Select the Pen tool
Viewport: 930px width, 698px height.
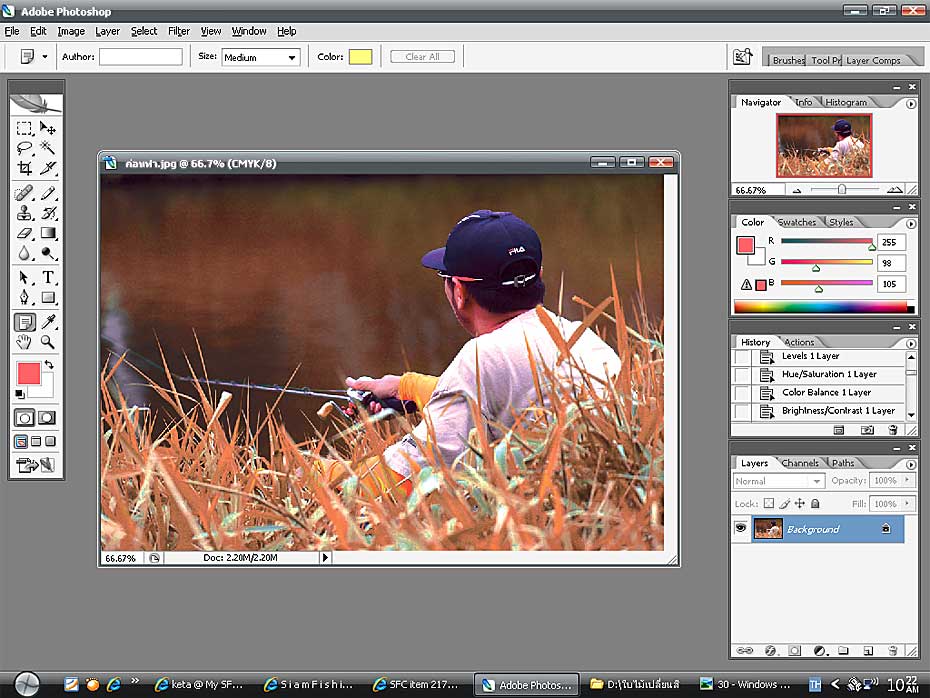24,297
